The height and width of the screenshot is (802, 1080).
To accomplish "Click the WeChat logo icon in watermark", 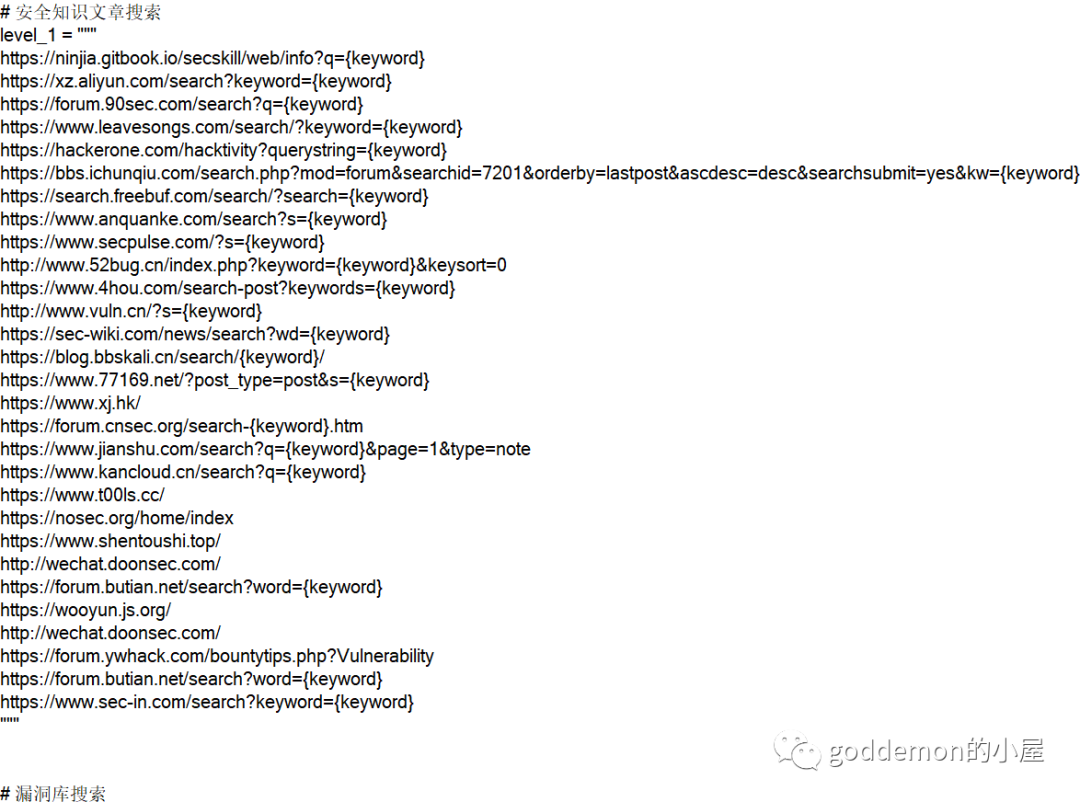I will pos(797,750).
